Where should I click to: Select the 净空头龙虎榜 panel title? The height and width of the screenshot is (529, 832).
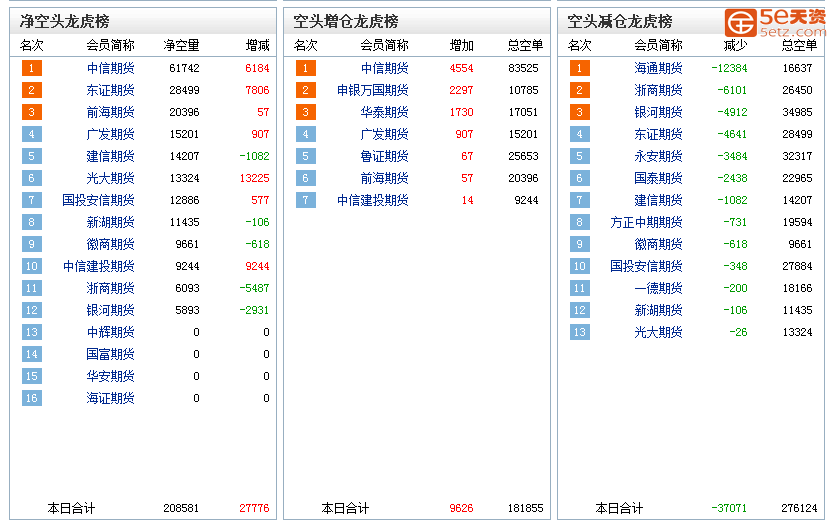click(65, 22)
